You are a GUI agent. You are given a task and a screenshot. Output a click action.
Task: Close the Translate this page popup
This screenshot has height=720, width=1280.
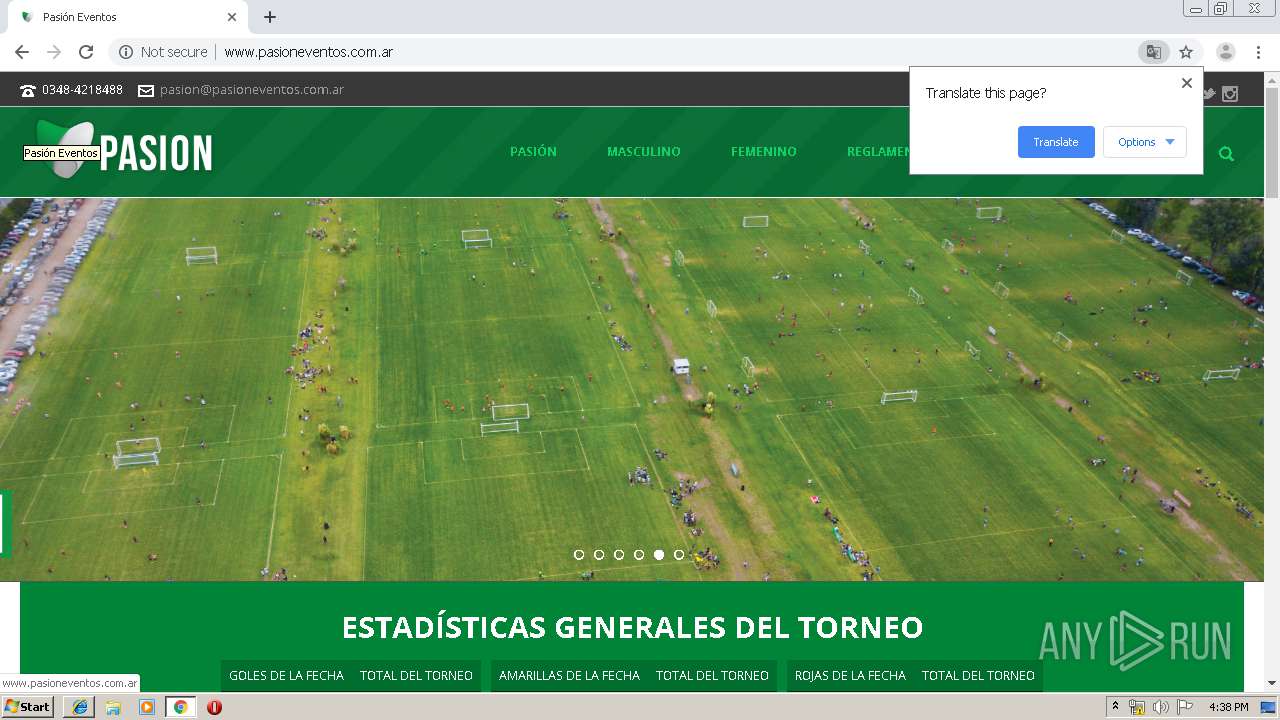point(1187,83)
